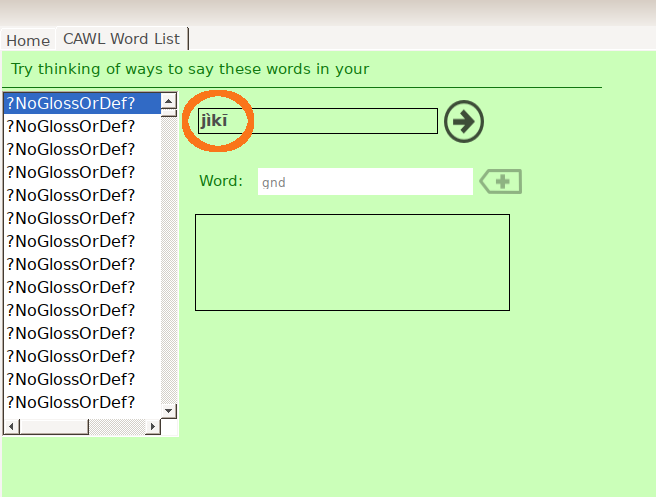Click the jìkī word field
Image resolution: width=656 pixels, height=497 pixels.
pyautogui.click(x=318, y=121)
